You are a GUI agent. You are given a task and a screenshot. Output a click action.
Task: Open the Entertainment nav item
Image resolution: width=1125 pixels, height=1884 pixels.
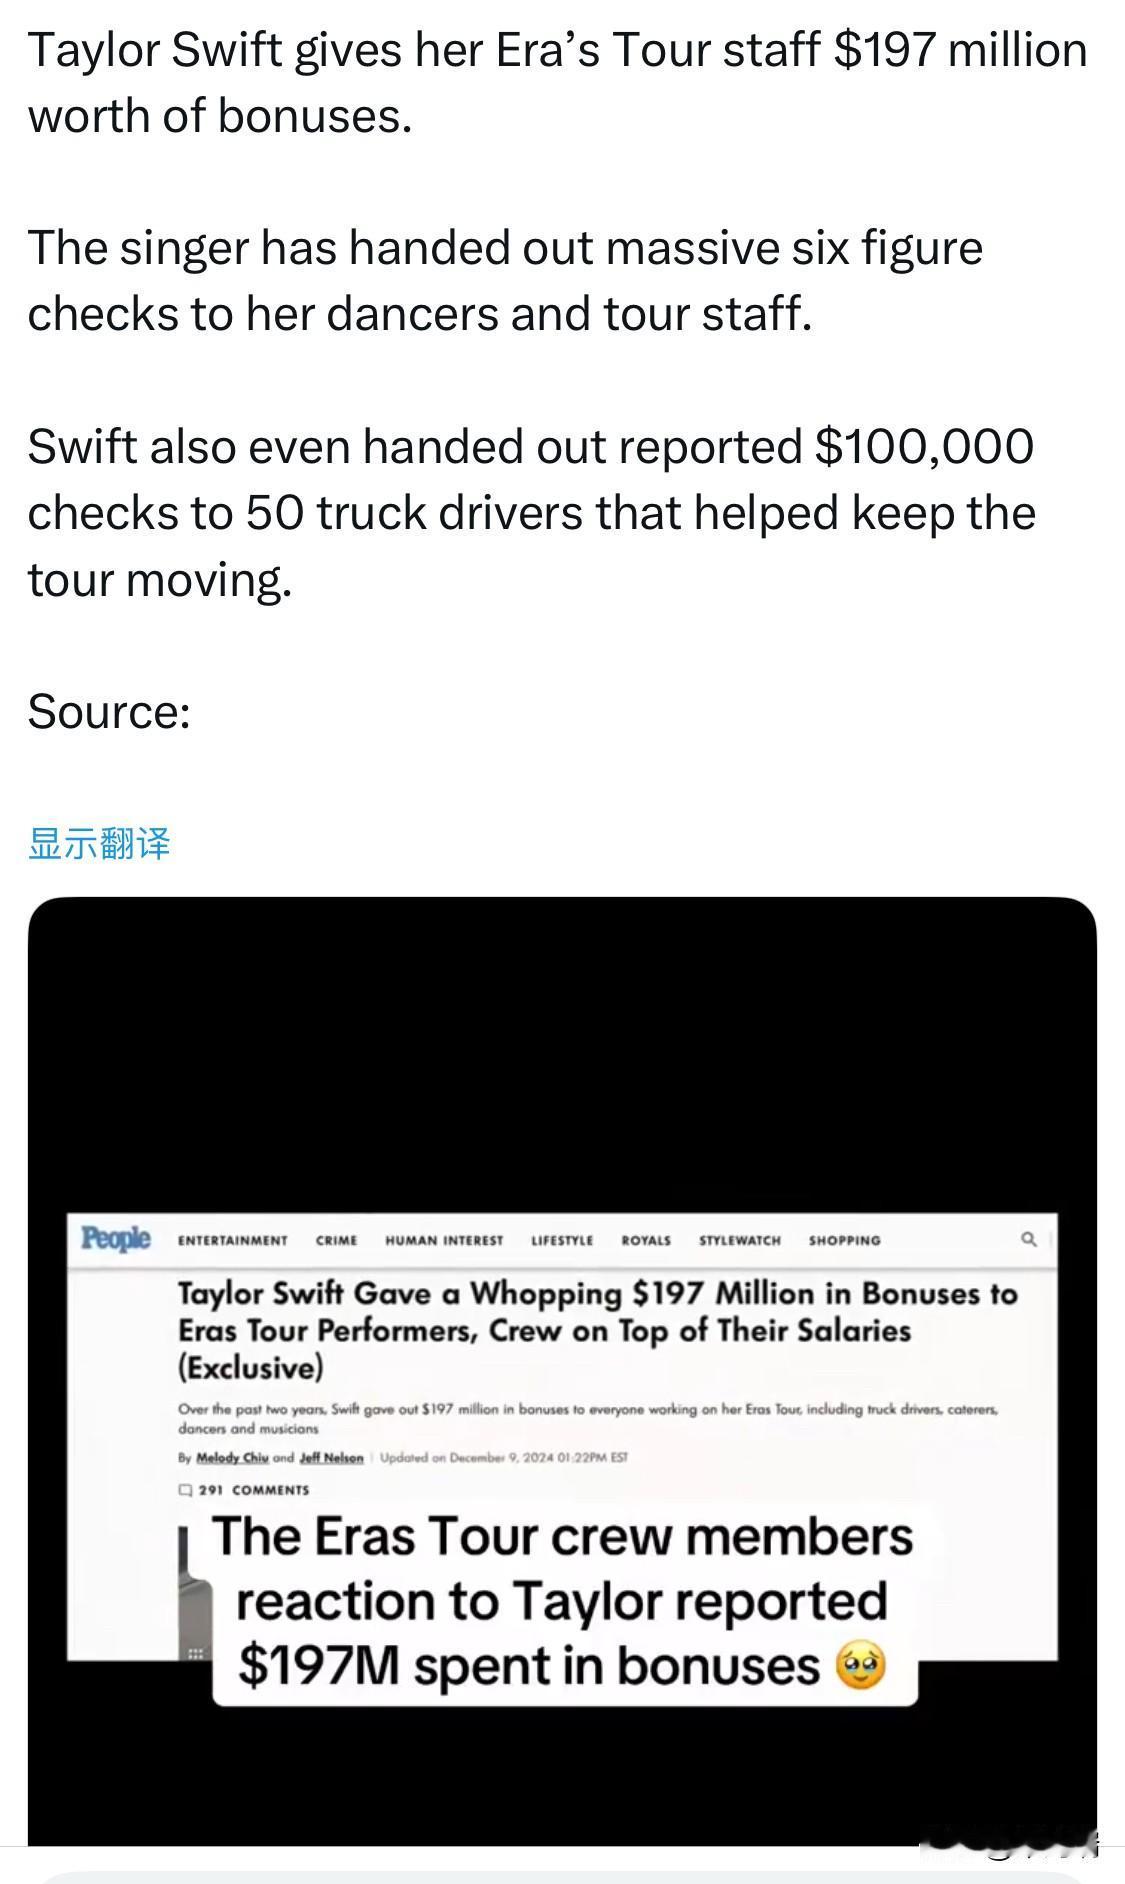tap(232, 1240)
